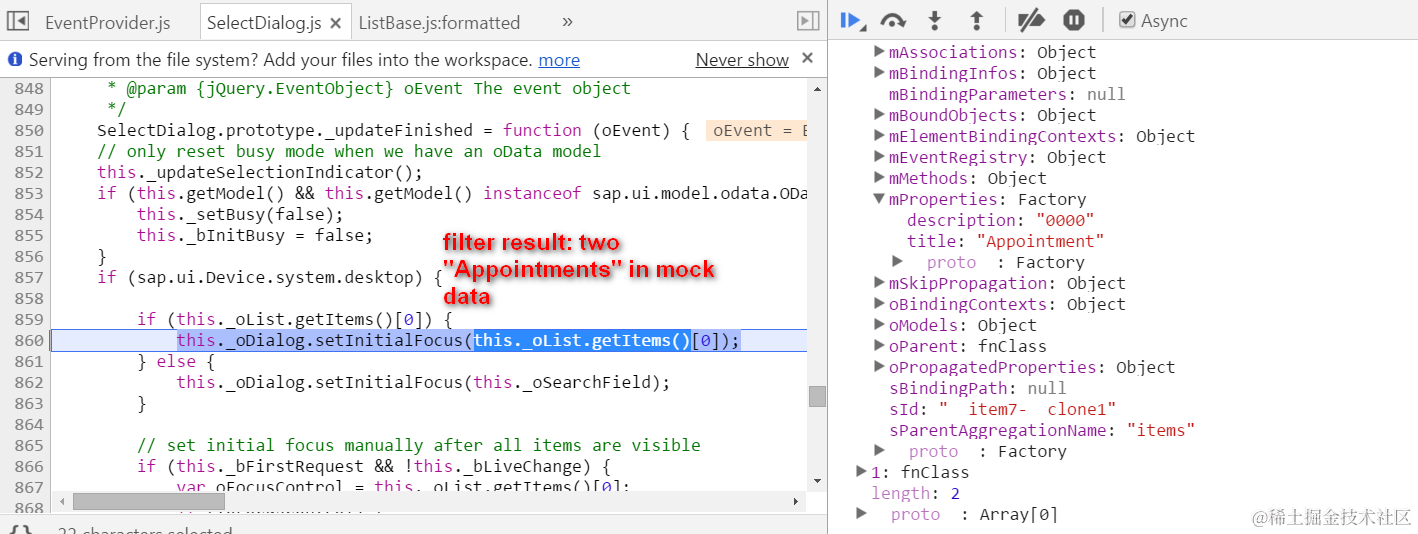Show more open file tabs
This screenshot has height=534, width=1418.
[567, 21]
